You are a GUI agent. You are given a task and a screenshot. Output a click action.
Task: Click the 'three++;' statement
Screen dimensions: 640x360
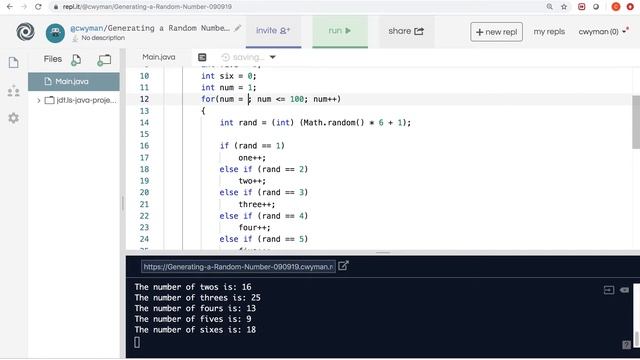(x=257, y=204)
